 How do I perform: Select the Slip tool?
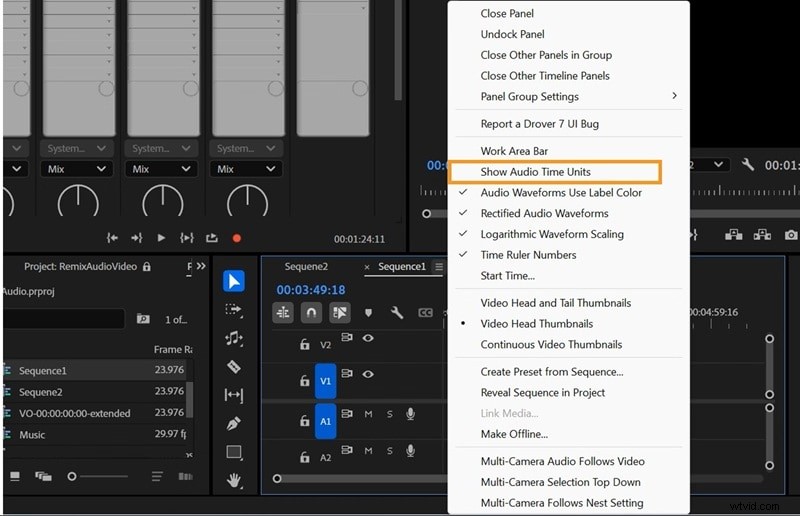tap(234, 395)
